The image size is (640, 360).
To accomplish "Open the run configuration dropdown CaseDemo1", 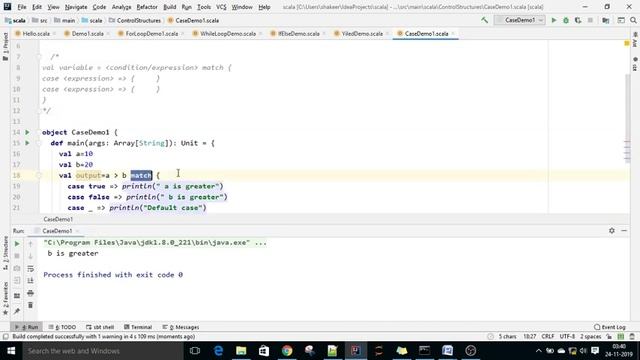I will point(519,20).
